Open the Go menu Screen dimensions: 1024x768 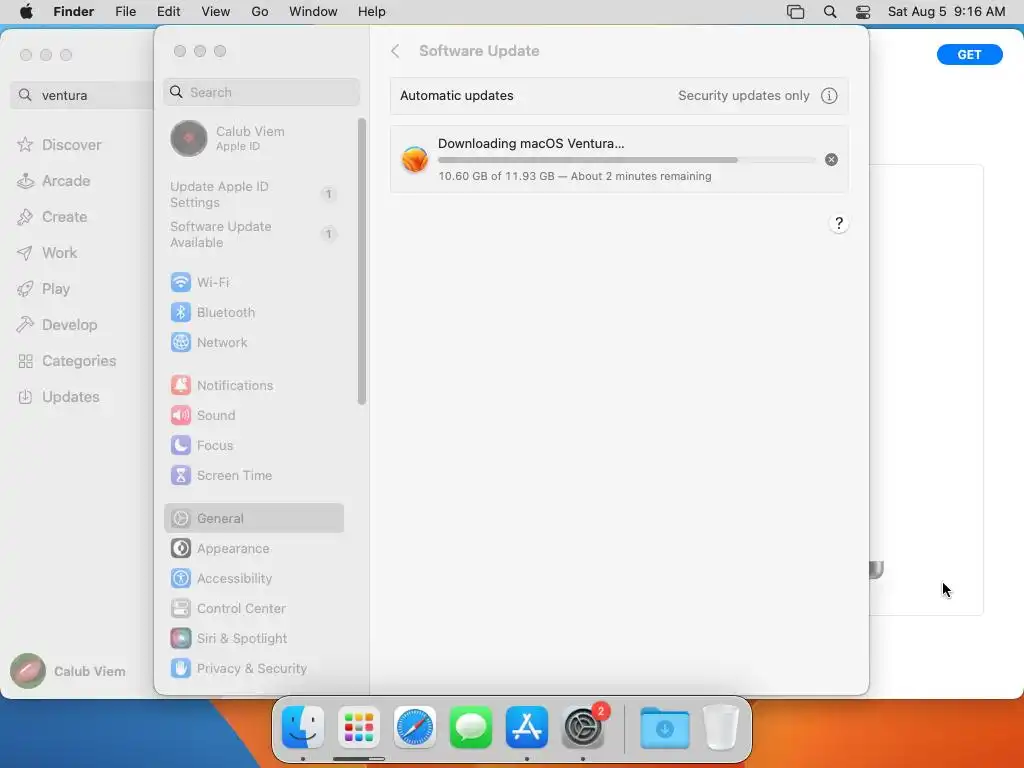click(x=260, y=12)
